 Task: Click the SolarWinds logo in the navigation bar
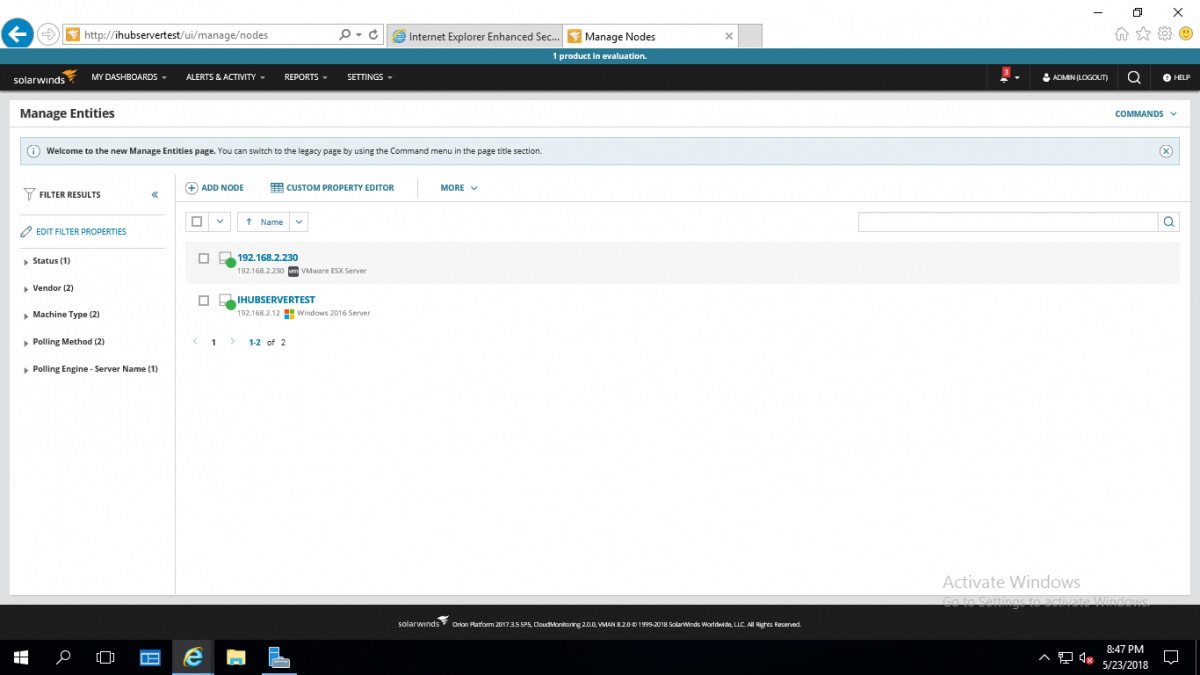(x=42, y=77)
